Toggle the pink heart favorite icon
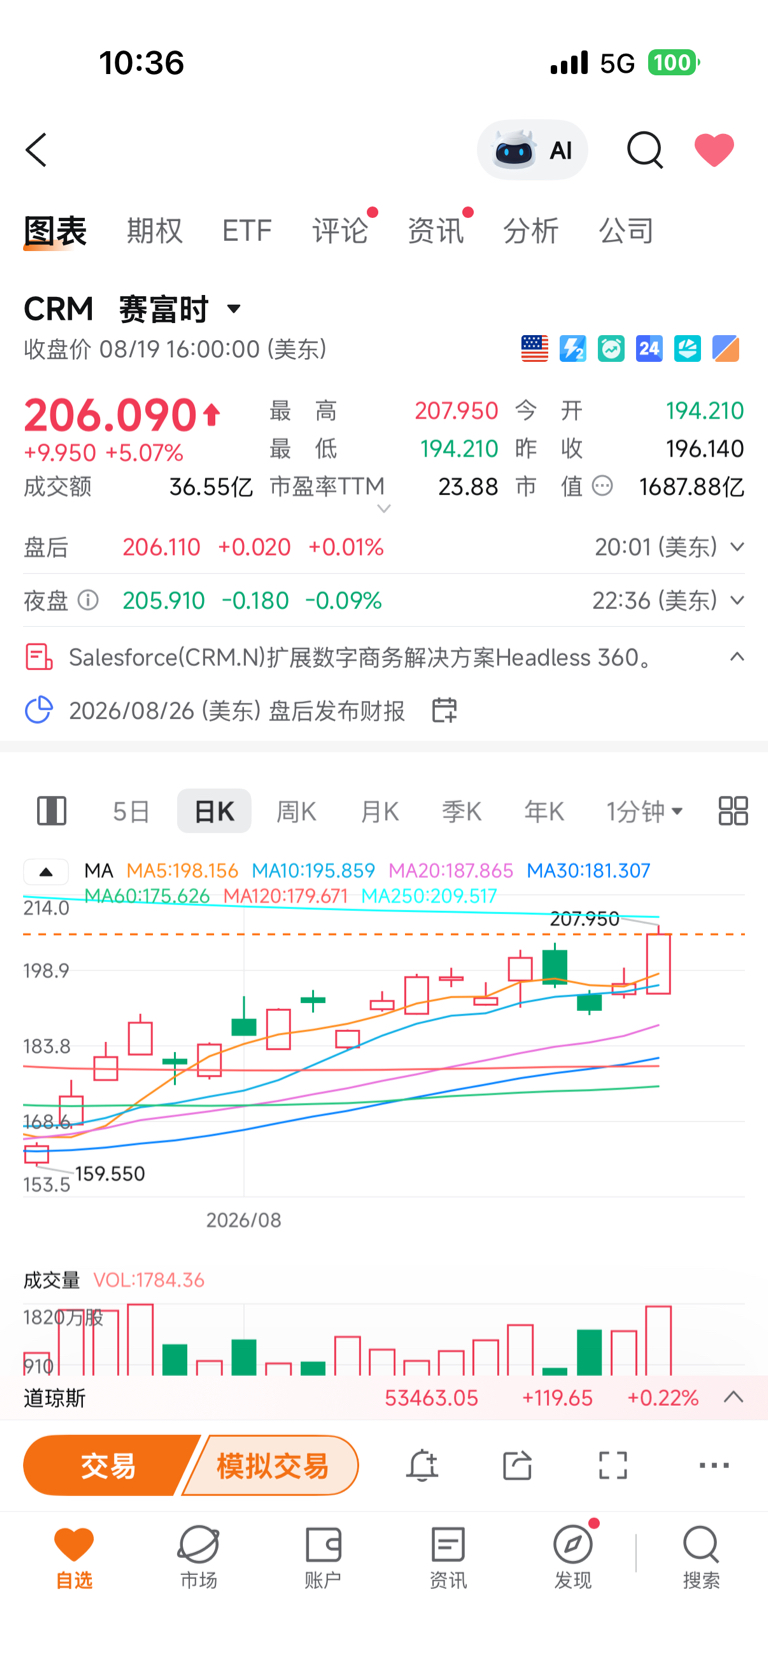Image resolution: width=768 pixels, height=1670 pixels. pos(714,150)
